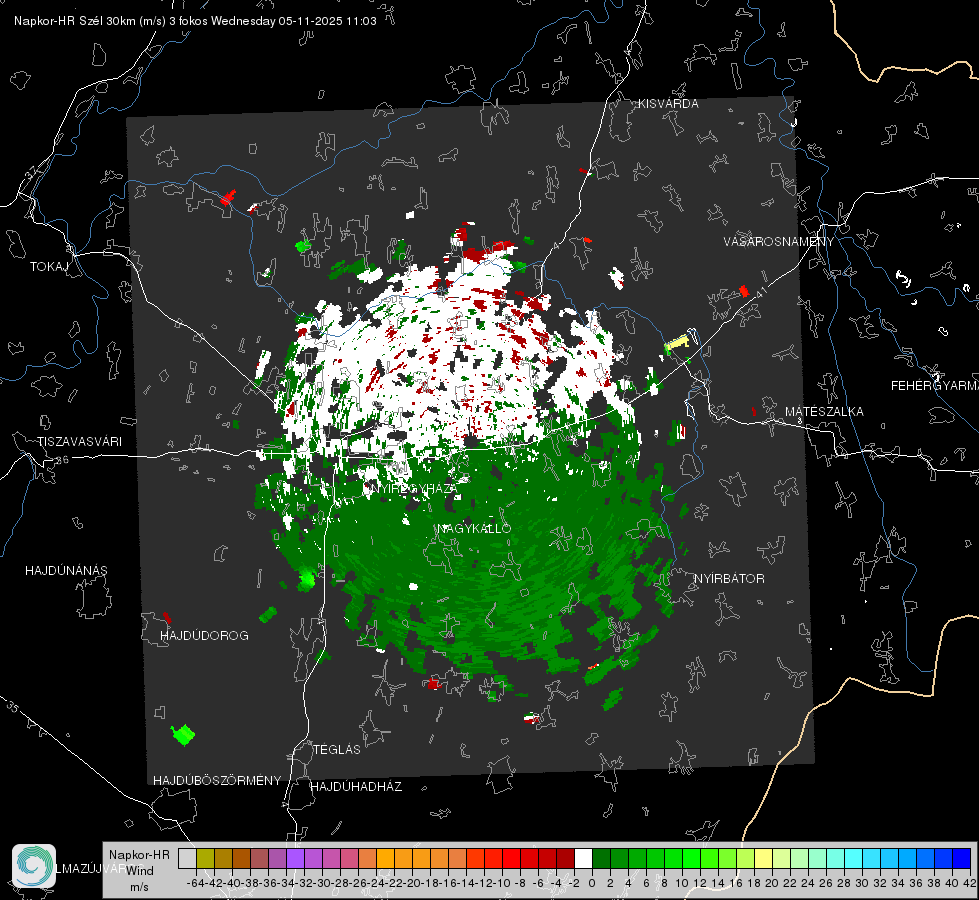Click the m/s unit label in legend
Screen dimensions: 979x900
tap(139, 887)
